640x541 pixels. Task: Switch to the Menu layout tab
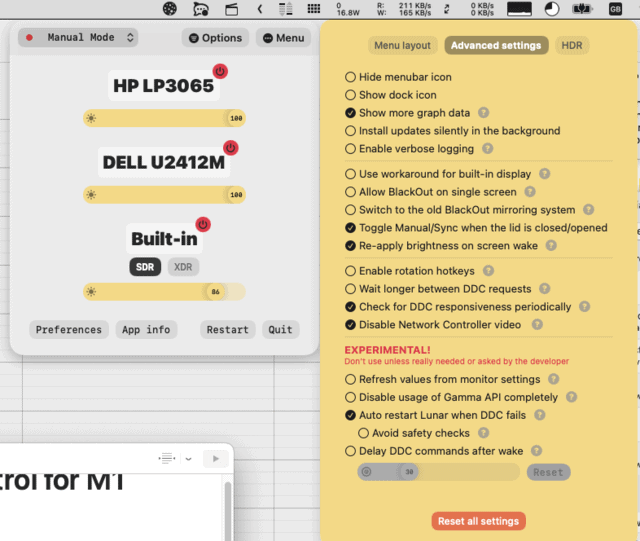(x=402, y=45)
